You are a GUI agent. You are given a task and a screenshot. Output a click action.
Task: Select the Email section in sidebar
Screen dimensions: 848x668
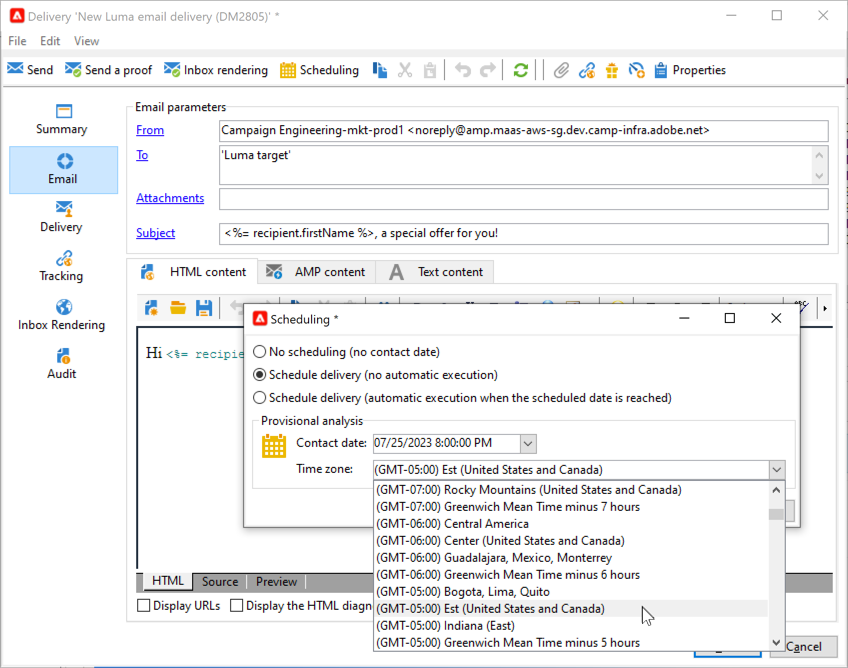(63, 169)
